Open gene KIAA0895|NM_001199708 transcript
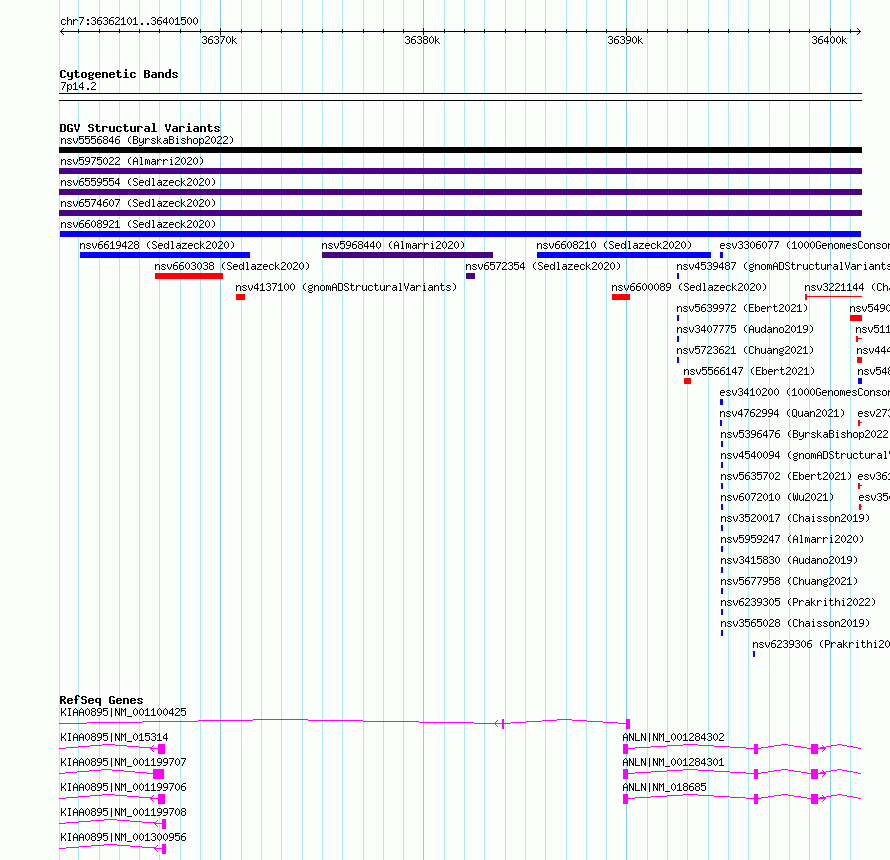Viewport: 890px width, 860px height. [123, 812]
